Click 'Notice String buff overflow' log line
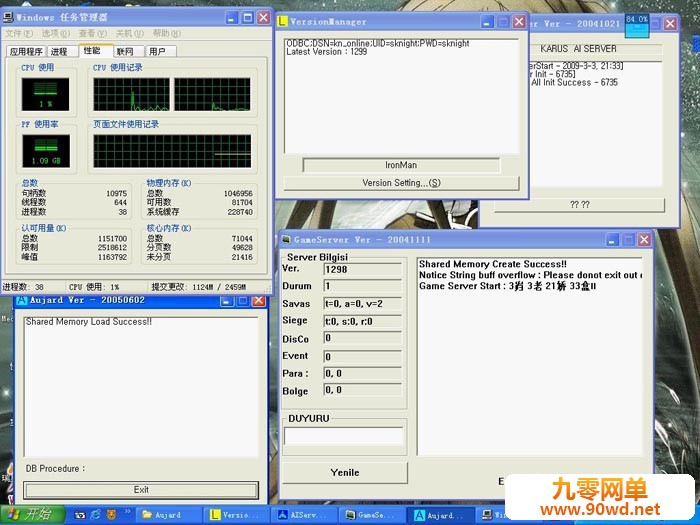 pyautogui.click(x=530, y=275)
